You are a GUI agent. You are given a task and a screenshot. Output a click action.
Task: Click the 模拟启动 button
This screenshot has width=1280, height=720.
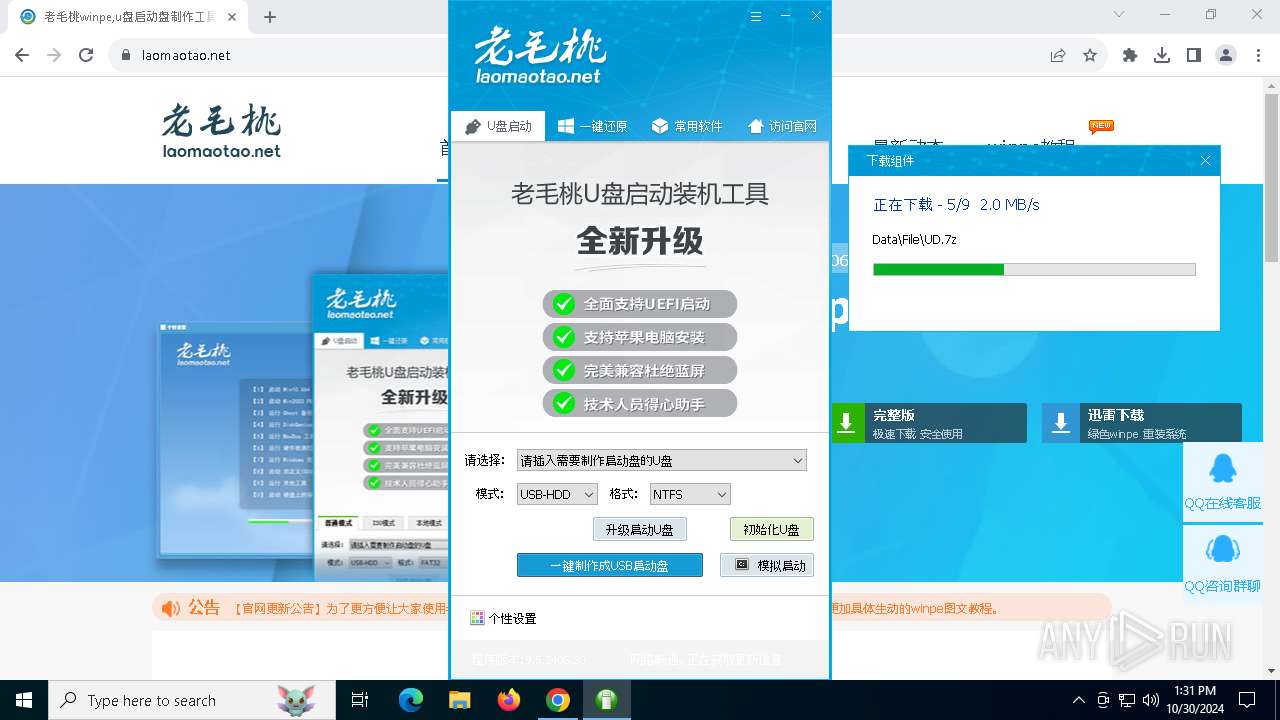[767, 565]
